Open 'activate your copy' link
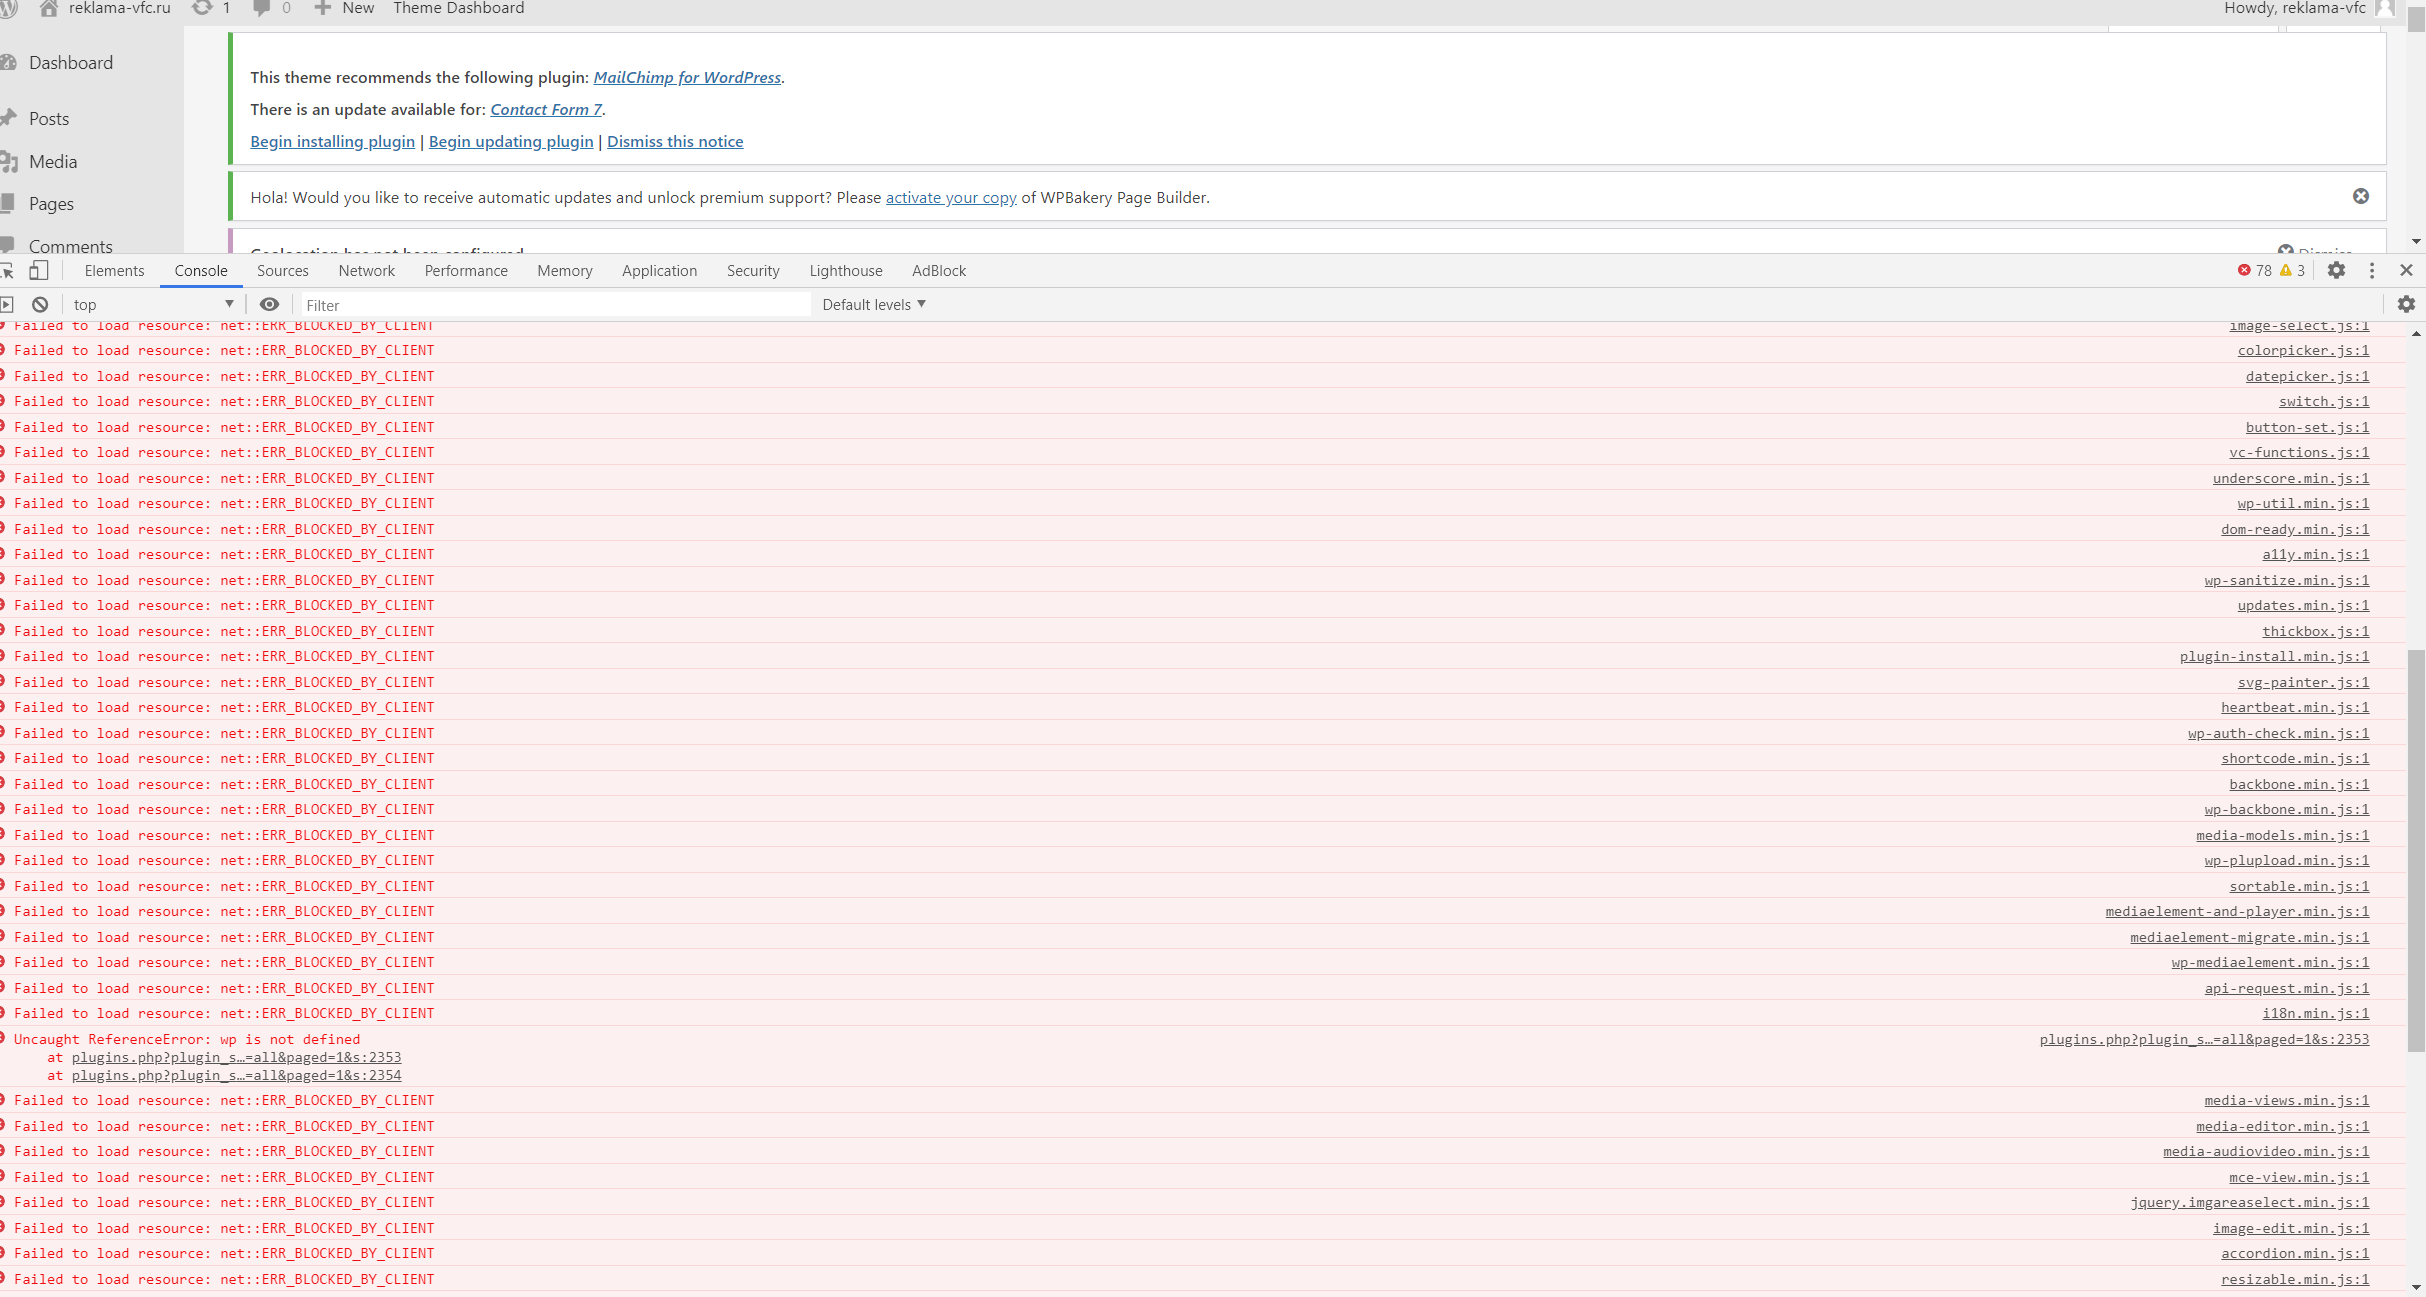Screen dimensions: 2426x1297 click(x=950, y=198)
